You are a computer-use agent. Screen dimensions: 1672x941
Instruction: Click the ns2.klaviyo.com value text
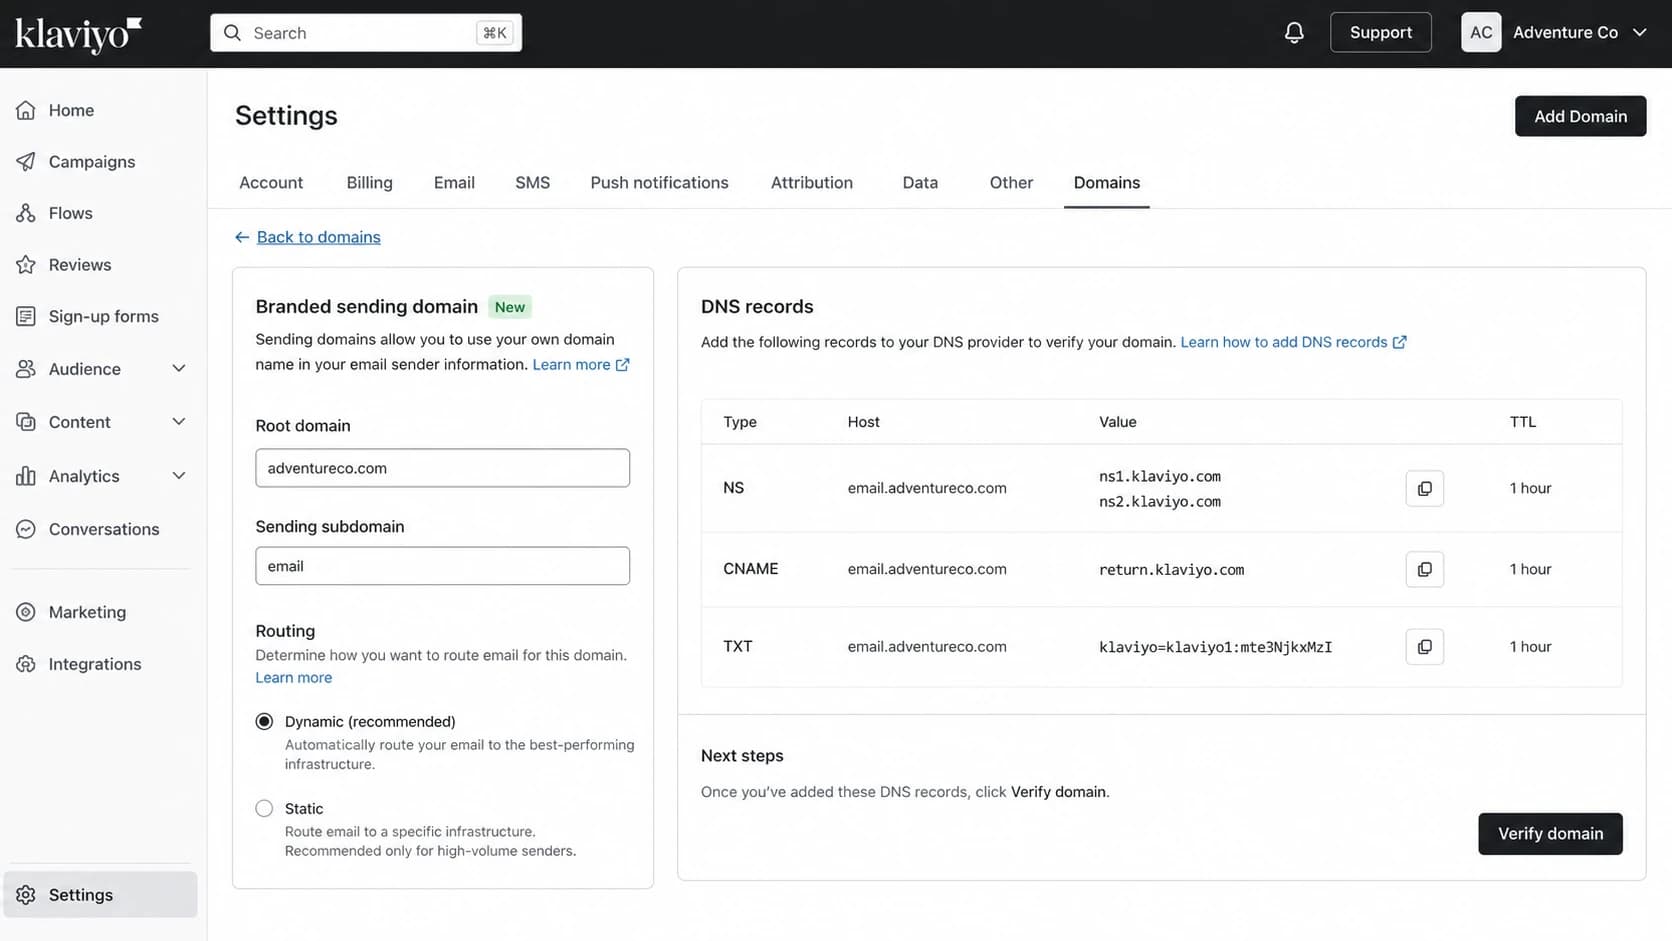pos(1160,502)
